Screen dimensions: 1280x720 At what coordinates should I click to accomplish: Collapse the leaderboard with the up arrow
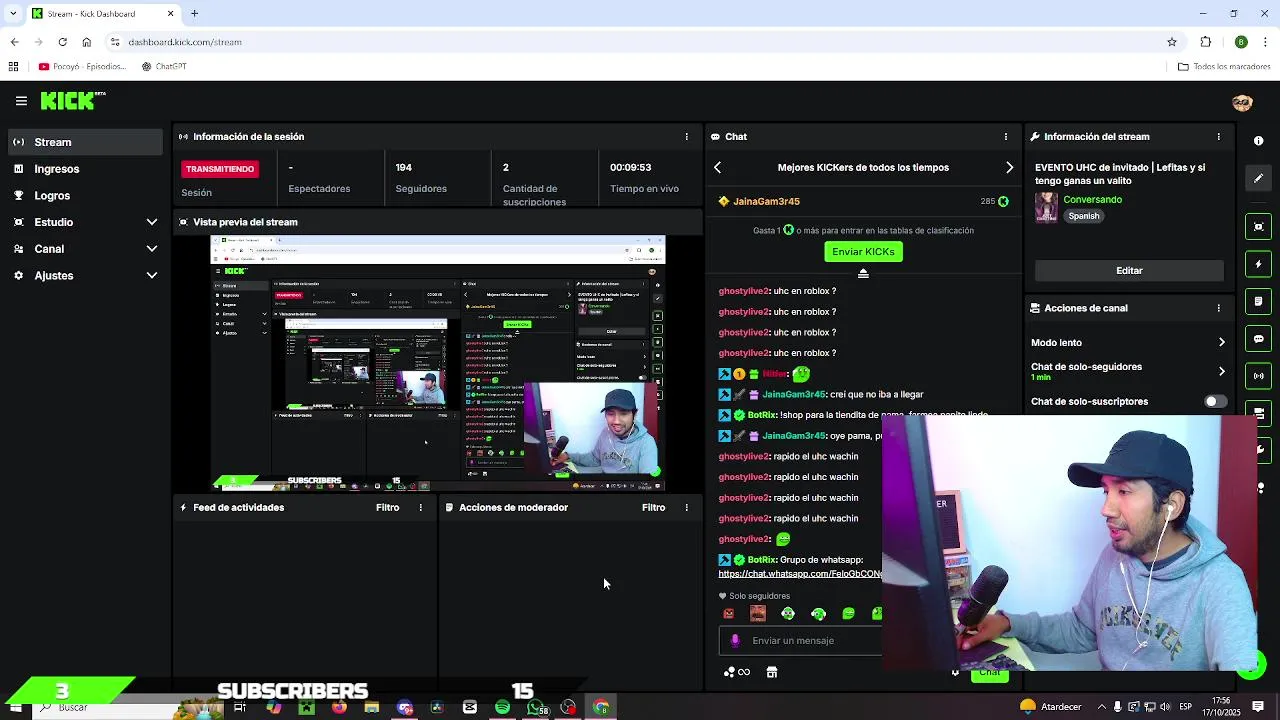pyautogui.click(x=863, y=274)
